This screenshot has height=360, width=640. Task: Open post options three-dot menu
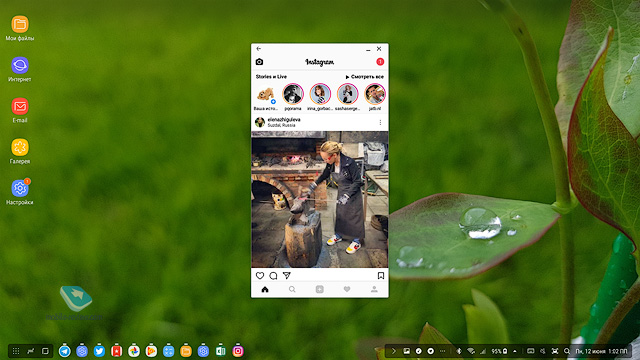tap(380, 122)
